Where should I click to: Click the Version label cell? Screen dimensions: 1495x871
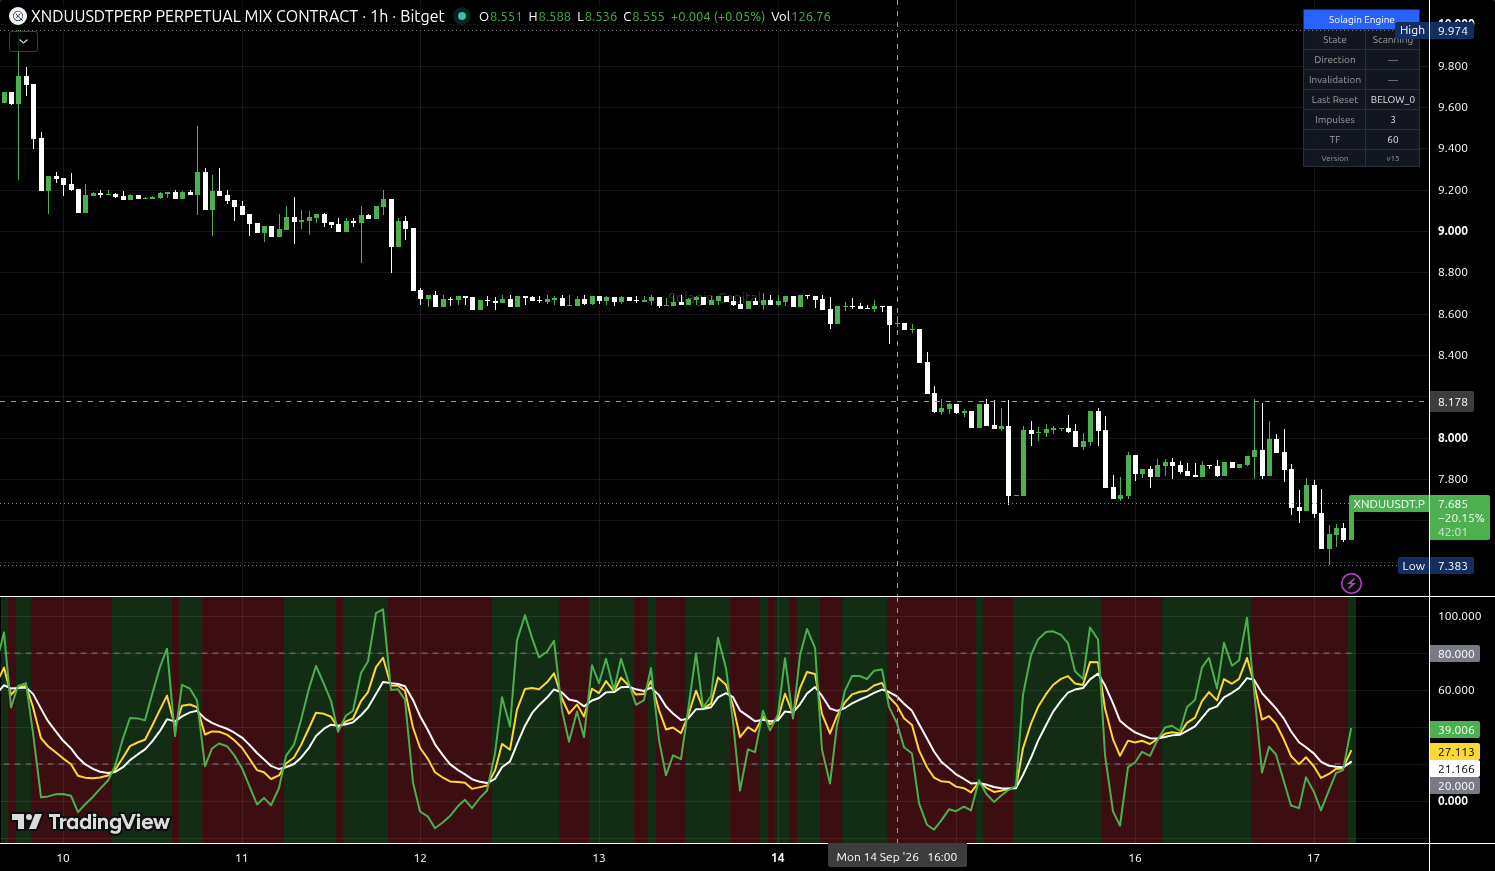[x=1335, y=158]
